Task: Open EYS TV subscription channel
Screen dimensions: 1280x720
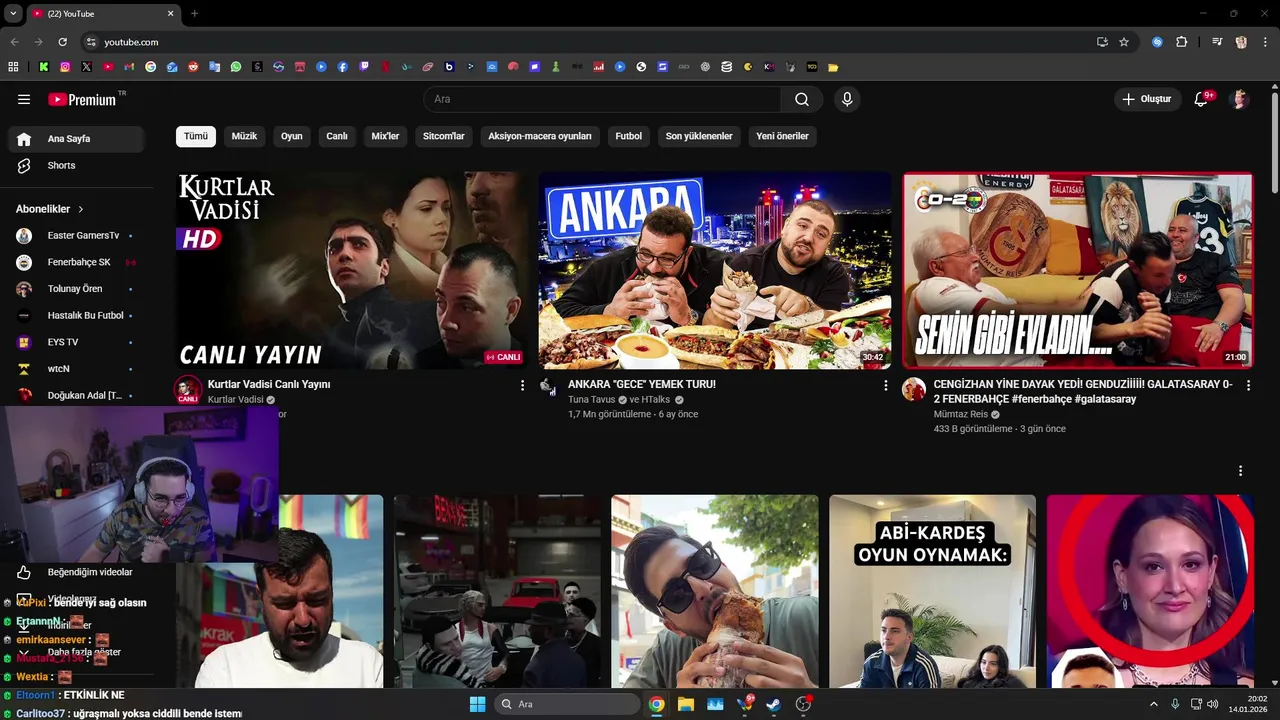Action: coord(76,342)
